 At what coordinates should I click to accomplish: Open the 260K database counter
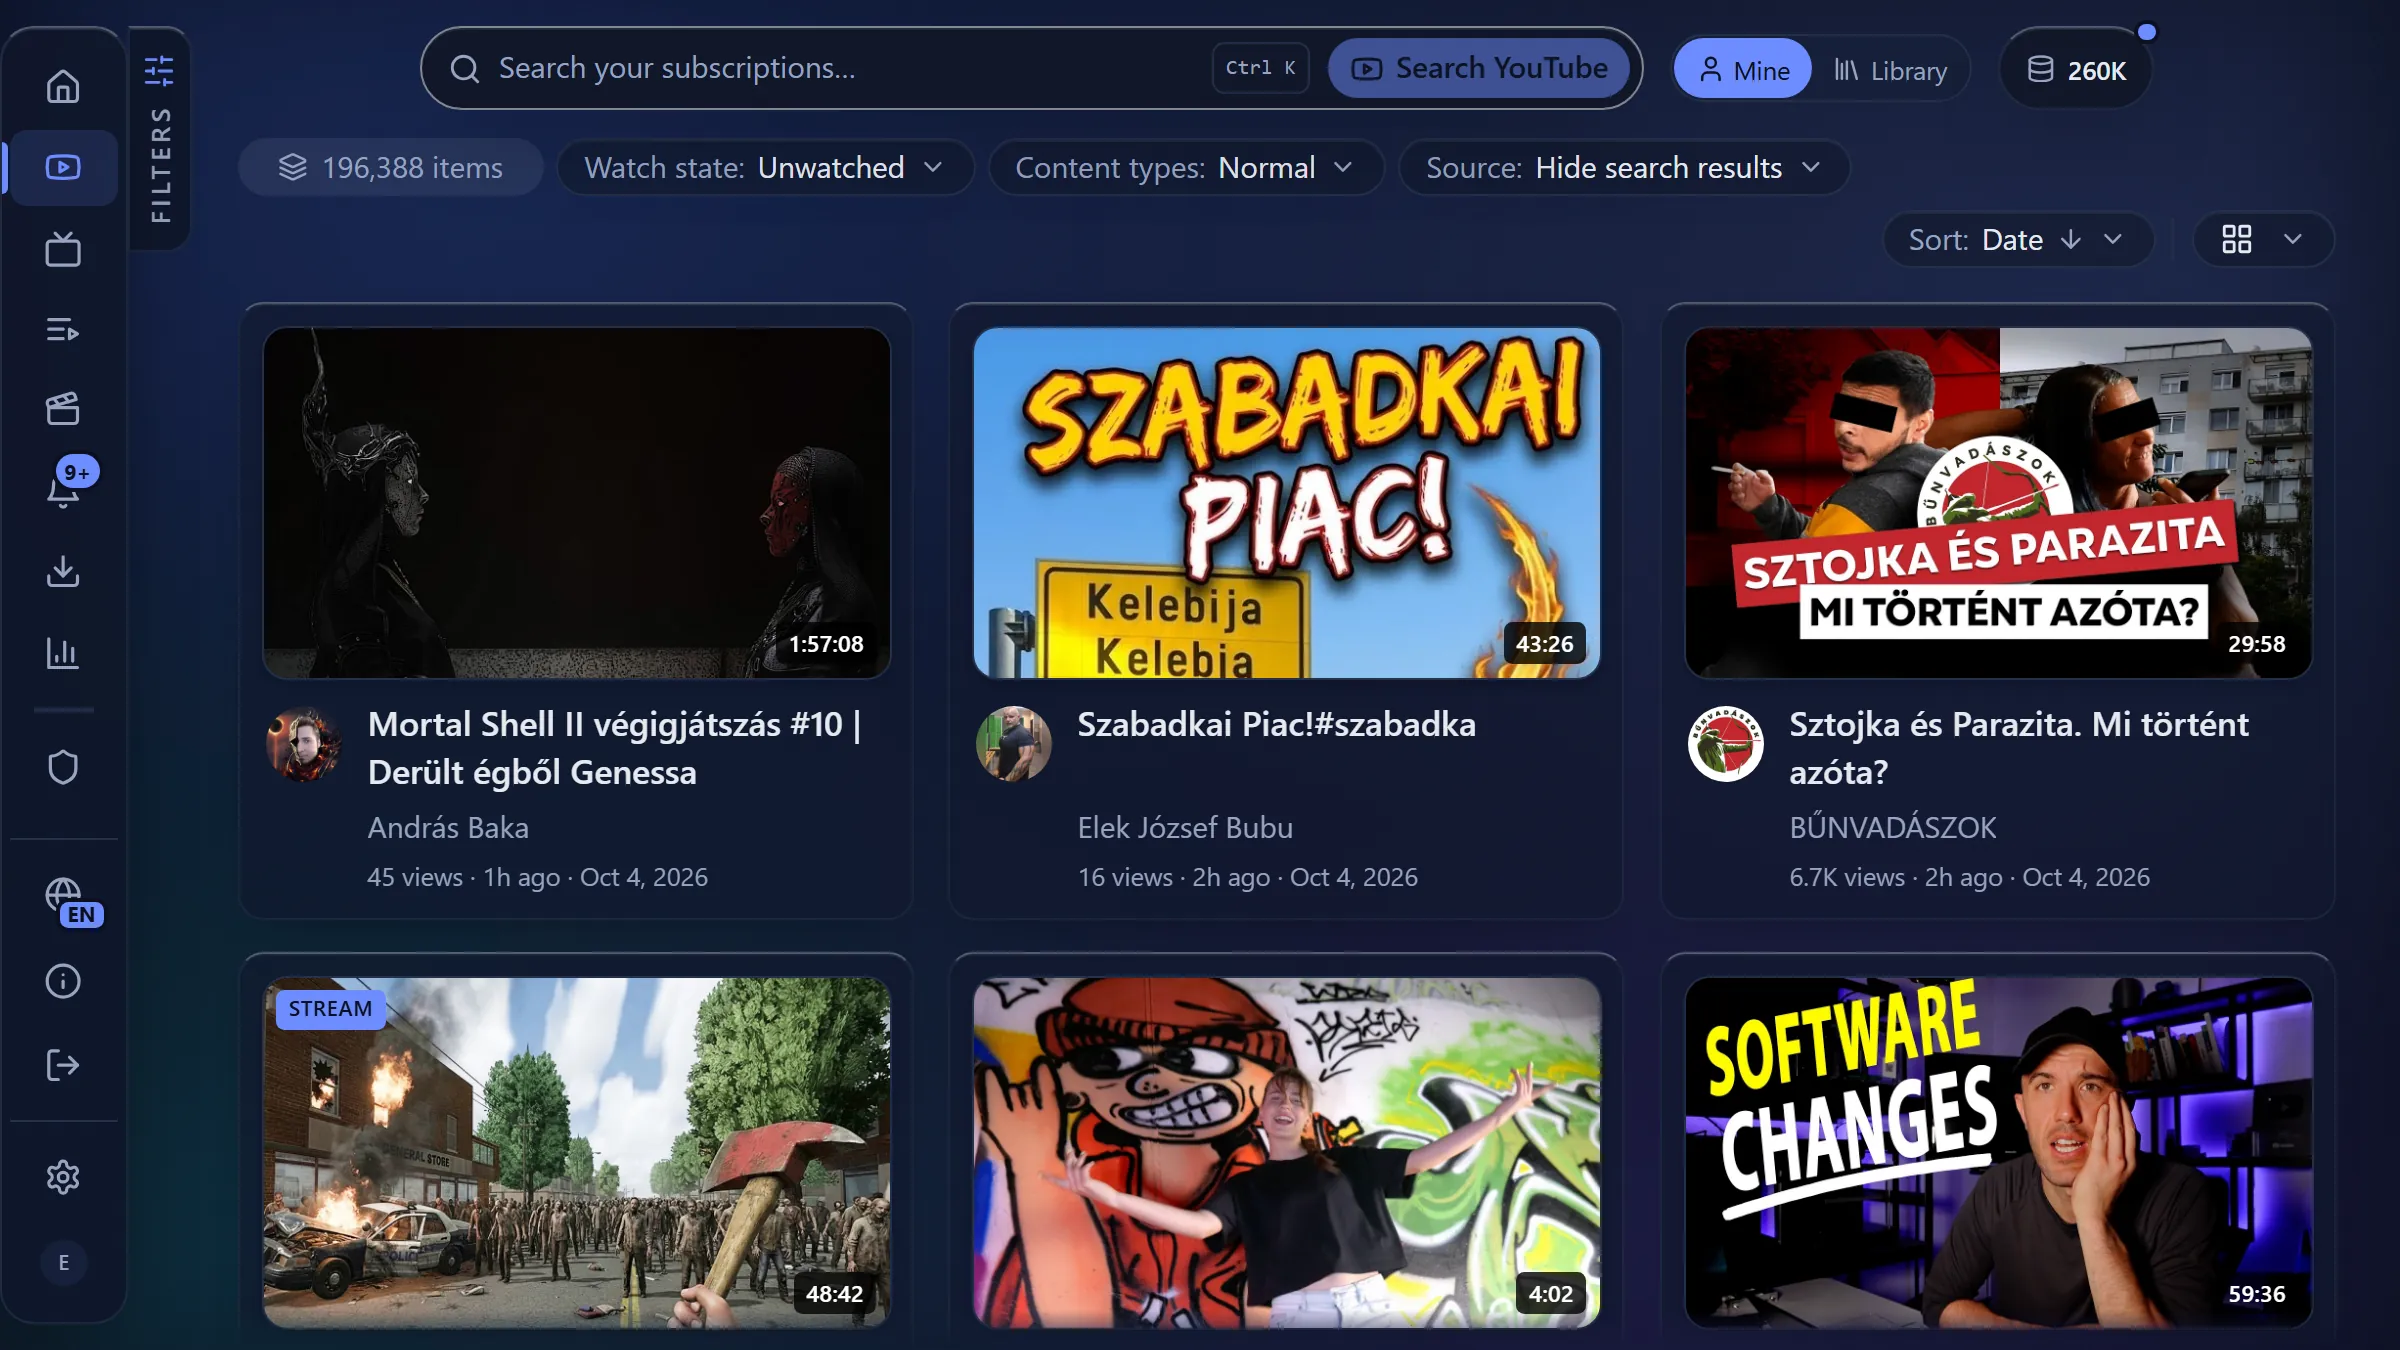tap(2076, 70)
